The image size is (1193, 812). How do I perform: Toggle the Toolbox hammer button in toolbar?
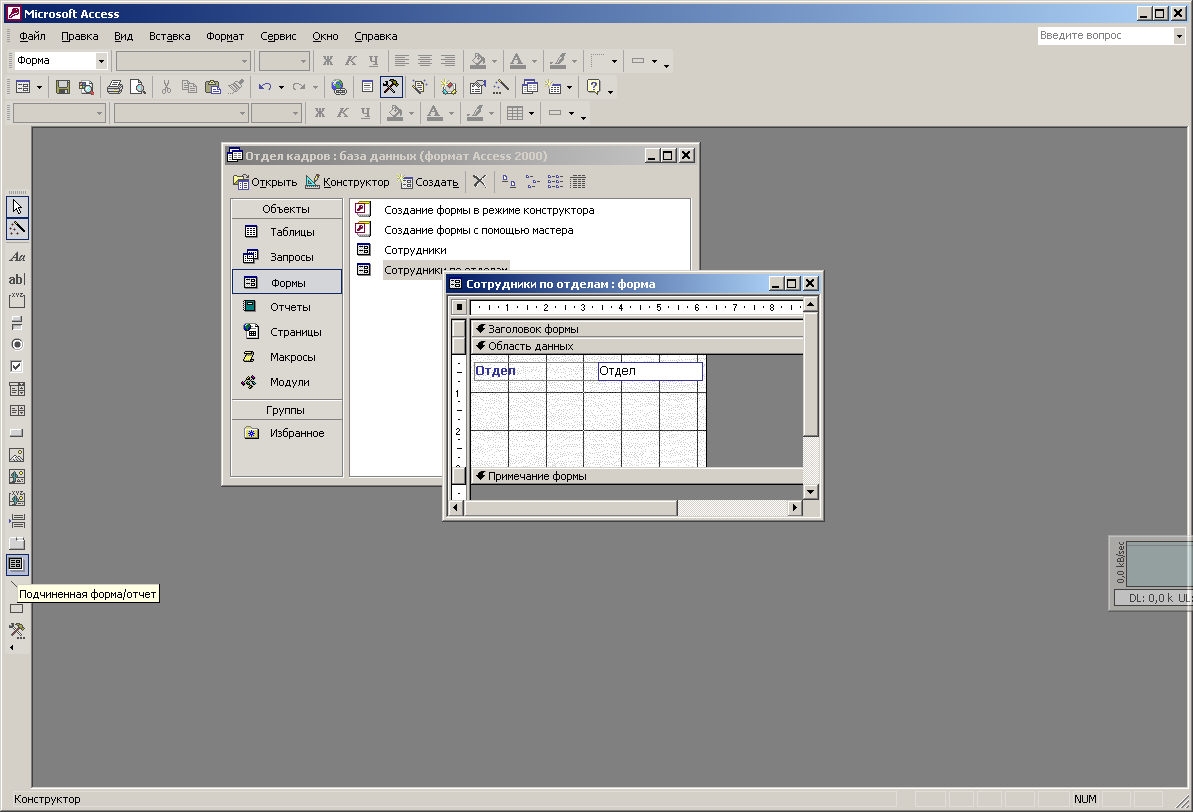(391, 87)
